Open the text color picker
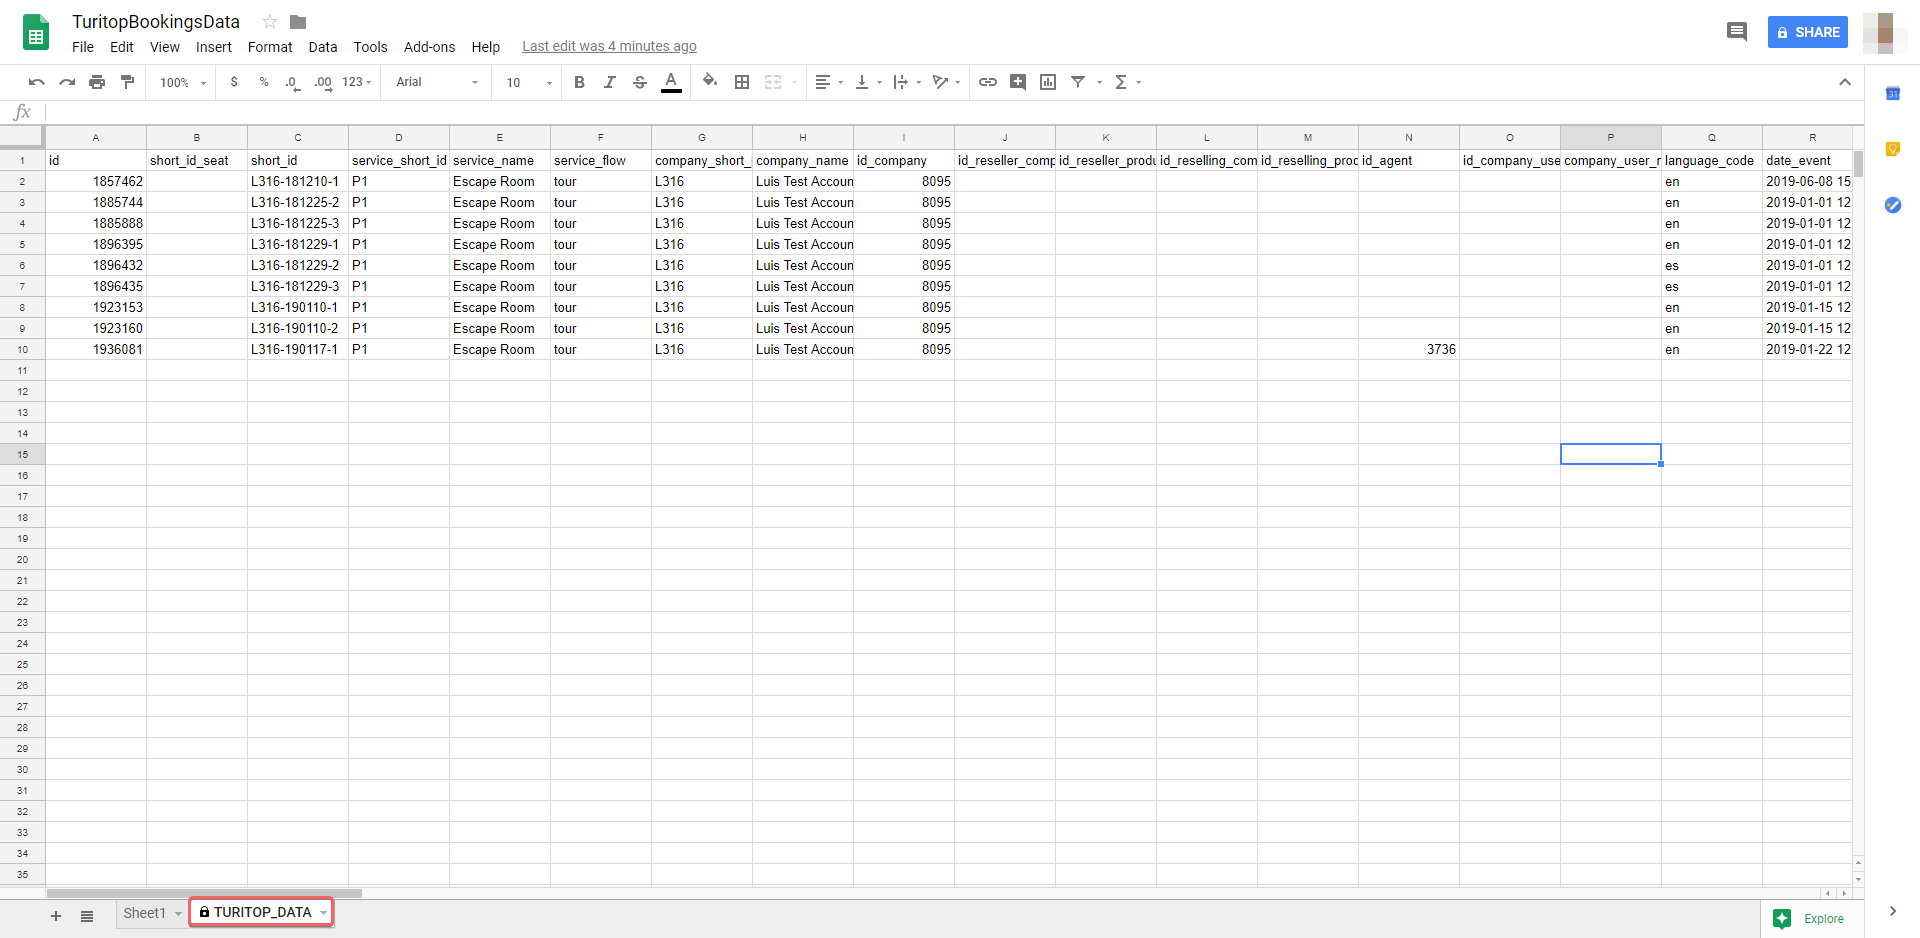Screen dimensions: 1920x938 [x=671, y=82]
